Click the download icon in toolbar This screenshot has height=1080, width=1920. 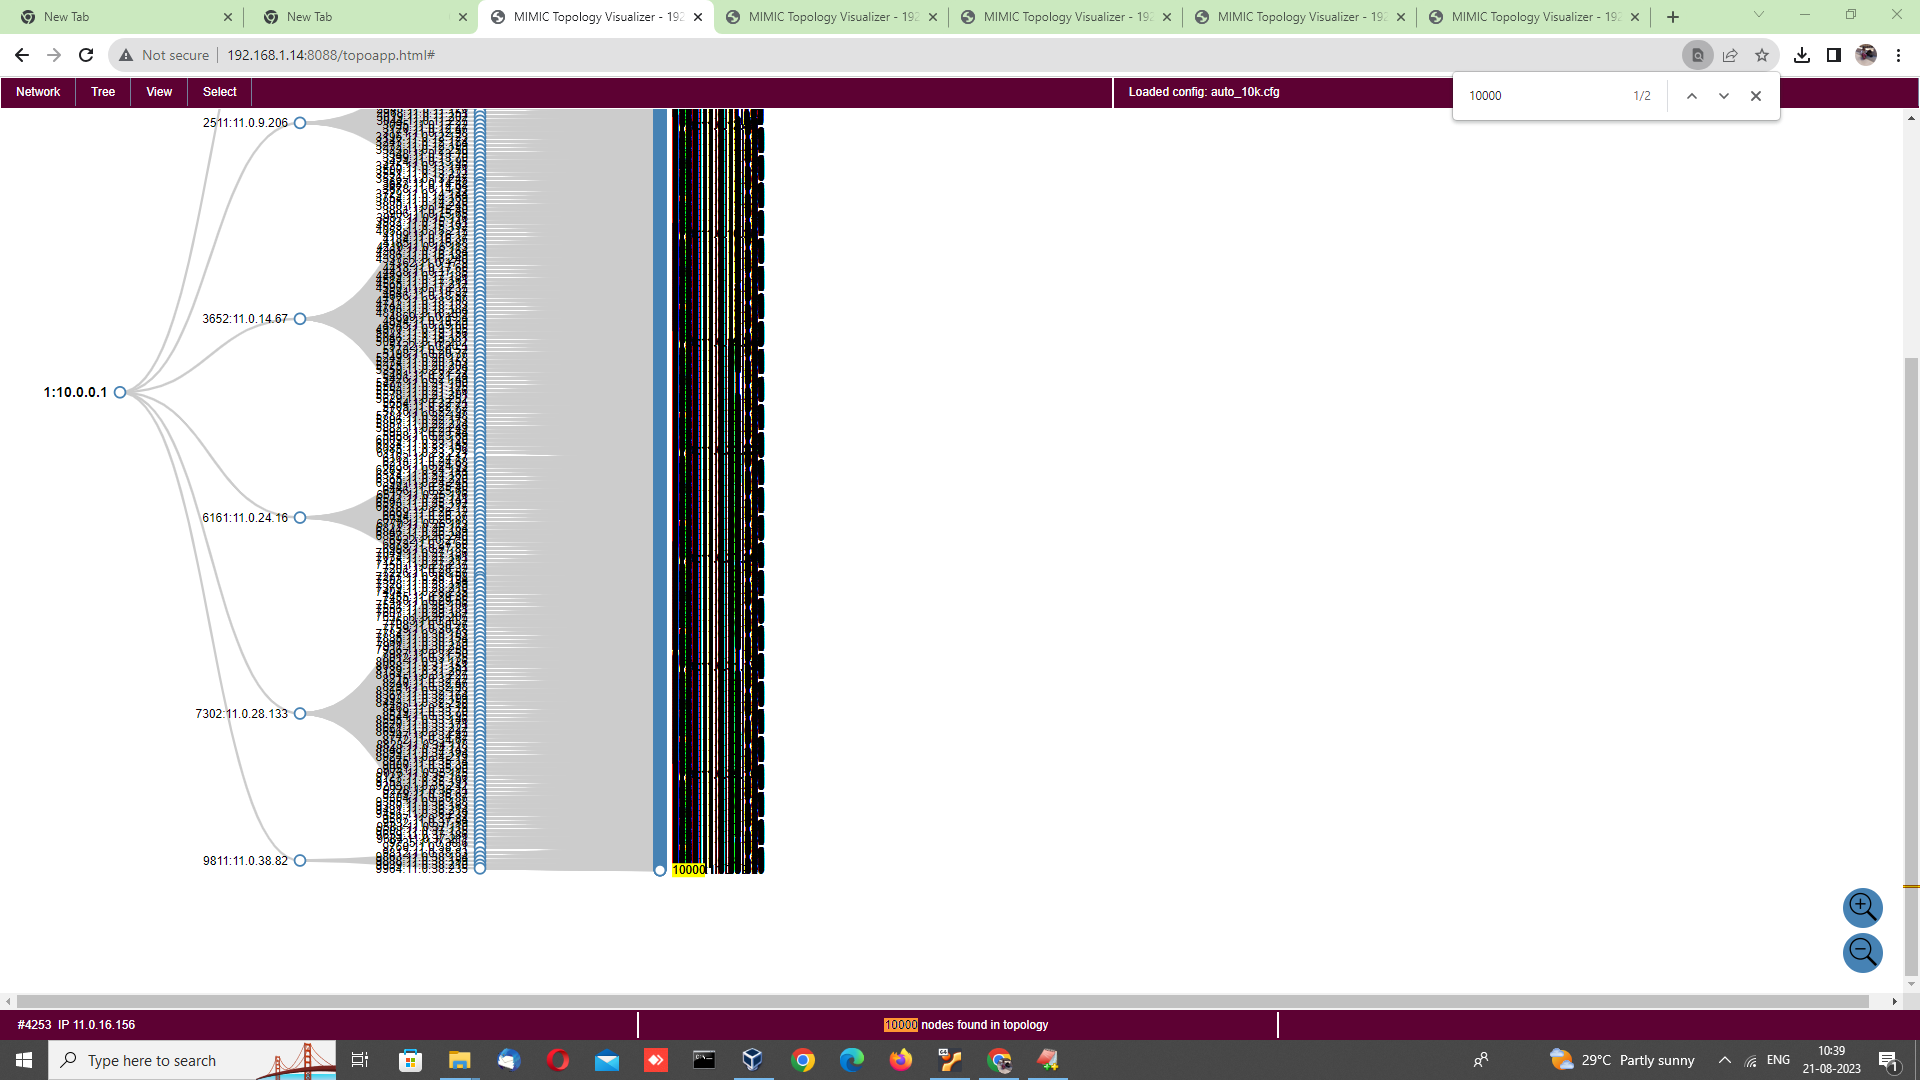[x=1801, y=54]
